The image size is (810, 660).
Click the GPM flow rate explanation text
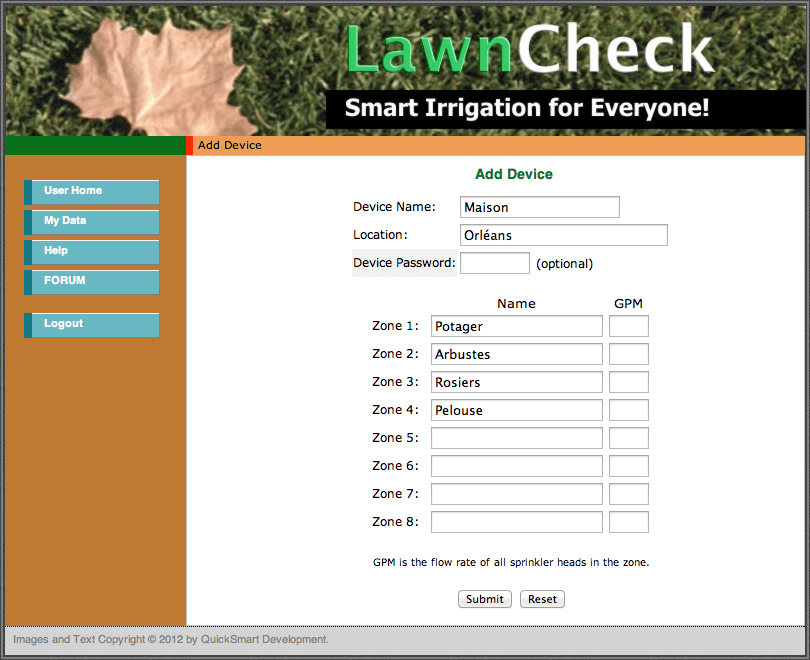pyautogui.click(x=511, y=562)
